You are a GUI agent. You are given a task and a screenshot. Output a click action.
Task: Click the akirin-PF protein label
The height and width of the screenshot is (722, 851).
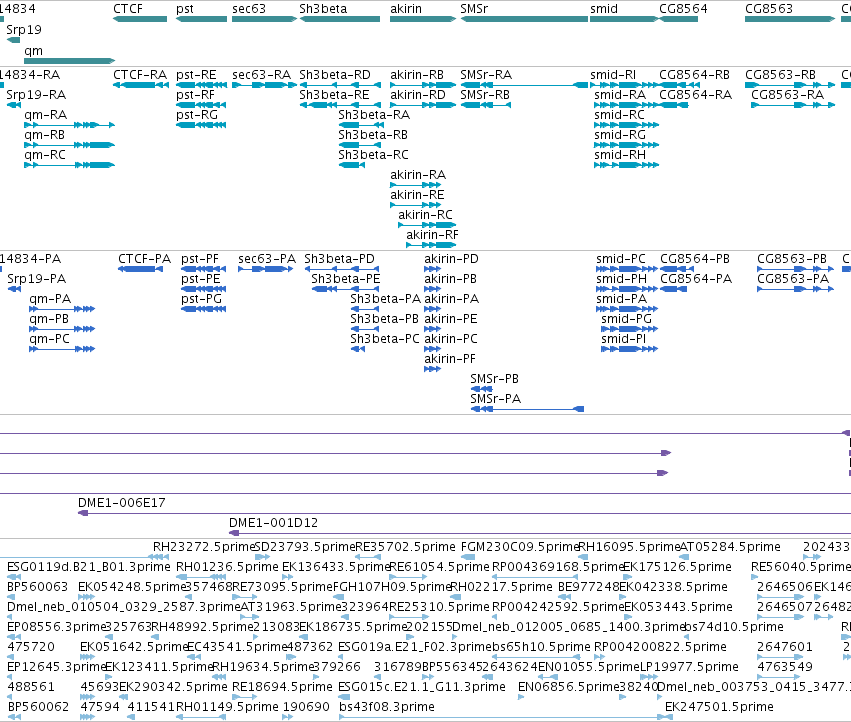click(450, 359)
